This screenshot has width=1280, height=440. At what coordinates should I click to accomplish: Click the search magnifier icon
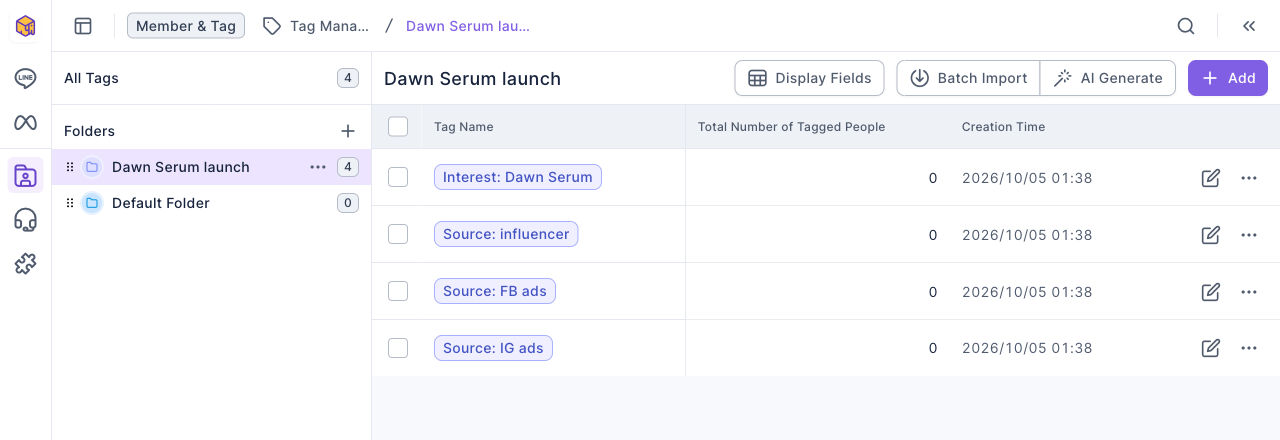click(x=1186, y=26)
